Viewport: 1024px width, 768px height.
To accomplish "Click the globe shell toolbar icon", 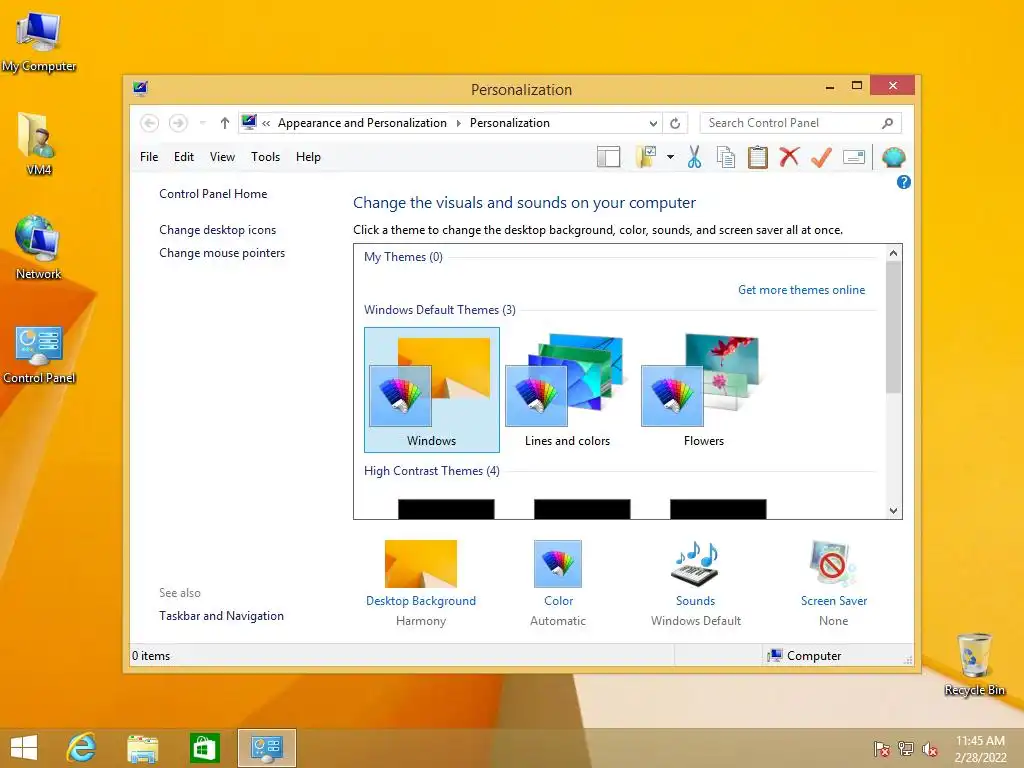I will pos(893,157).
